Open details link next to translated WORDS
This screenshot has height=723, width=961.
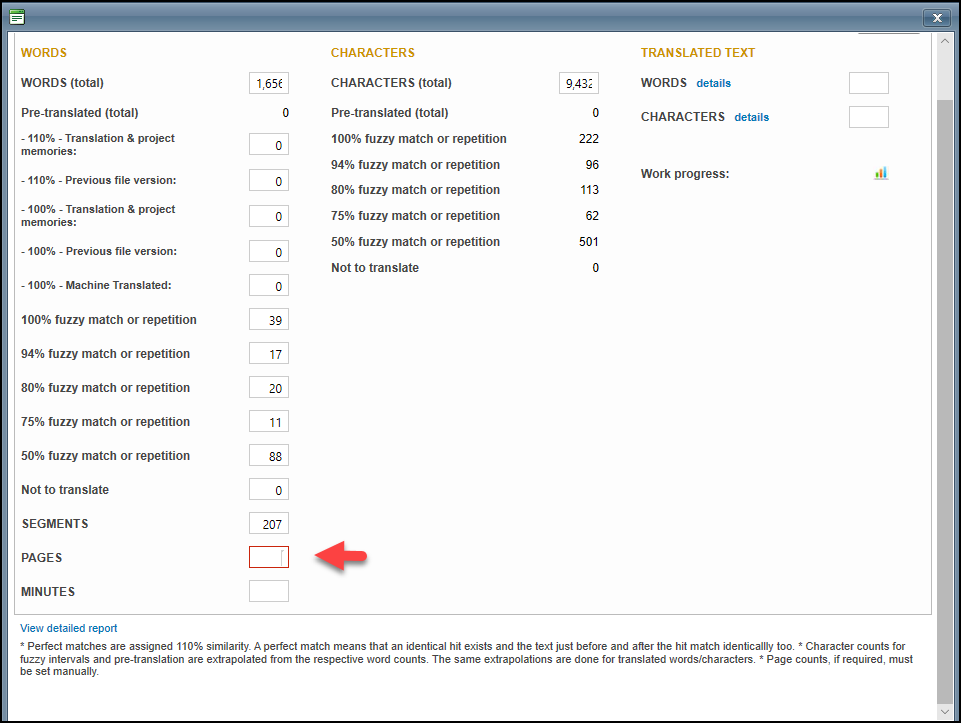click(x=713, y=83)
